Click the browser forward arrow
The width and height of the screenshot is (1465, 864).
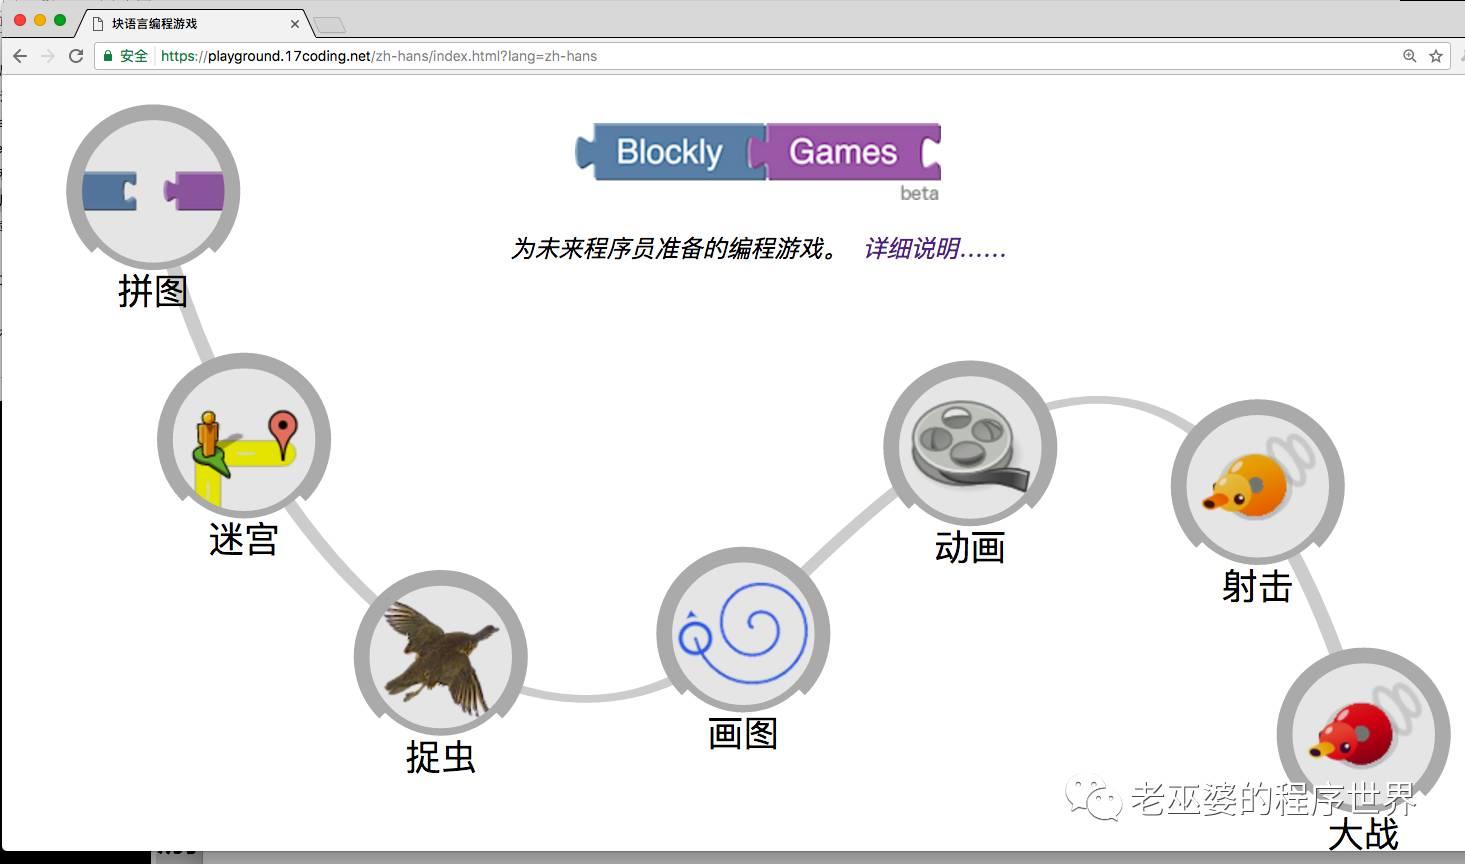[x=47, y=56]
